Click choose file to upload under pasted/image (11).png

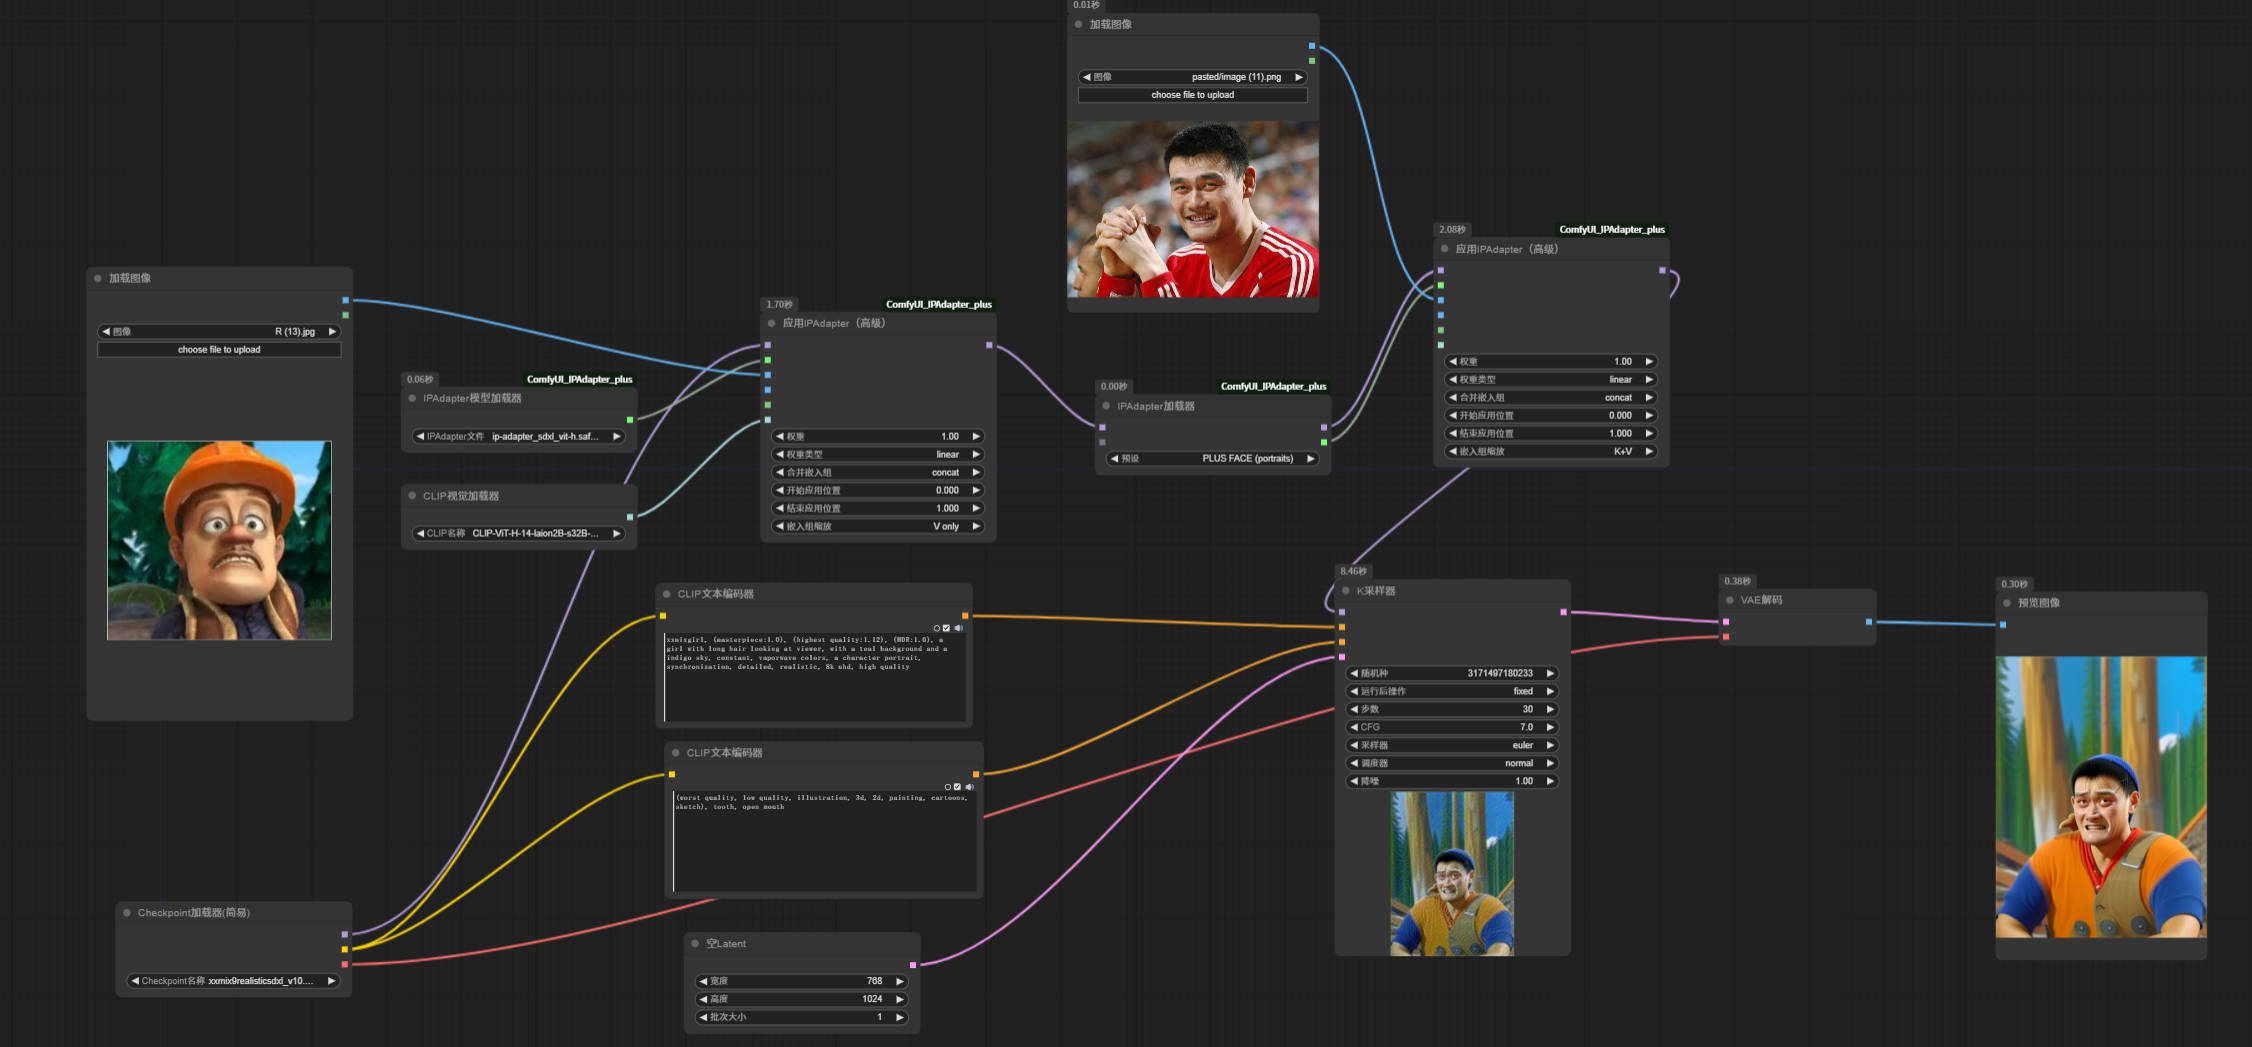coord(1192,95)
